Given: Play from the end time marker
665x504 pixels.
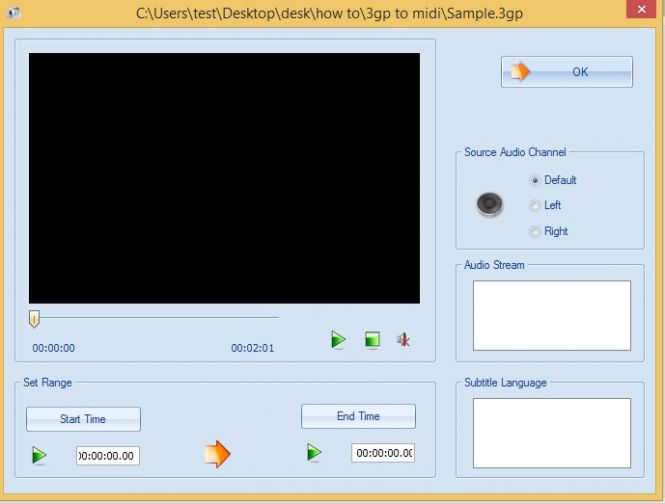Looking at the screenshot, I should (314, 453).
